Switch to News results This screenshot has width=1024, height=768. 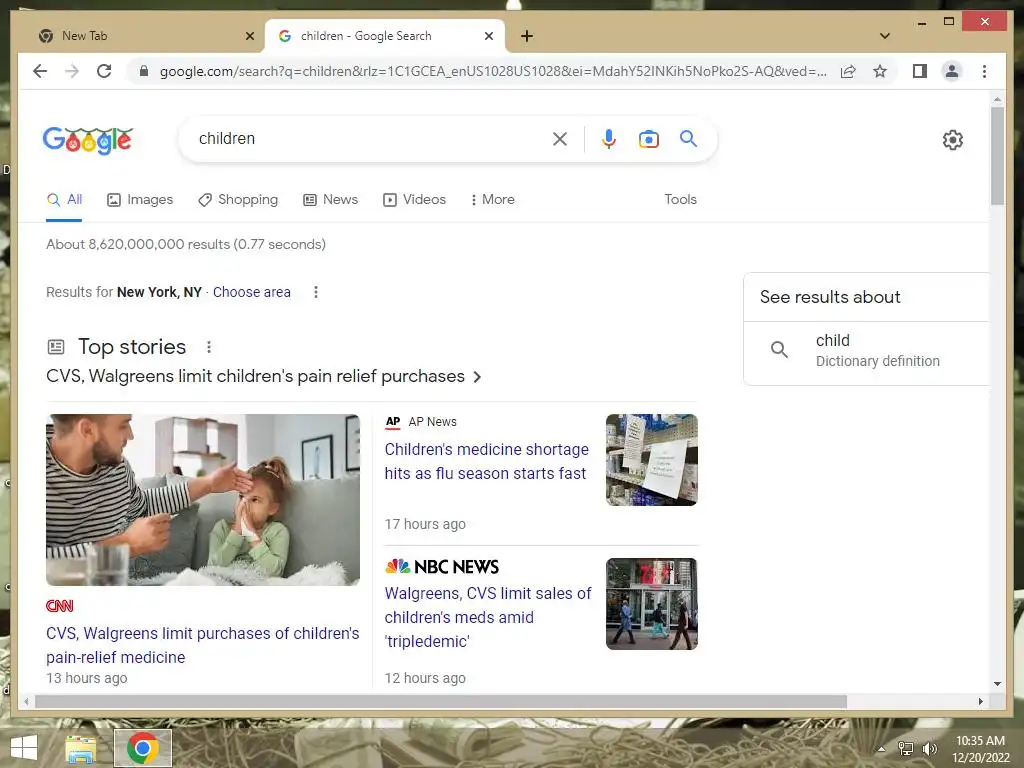[x=330, y=200]
